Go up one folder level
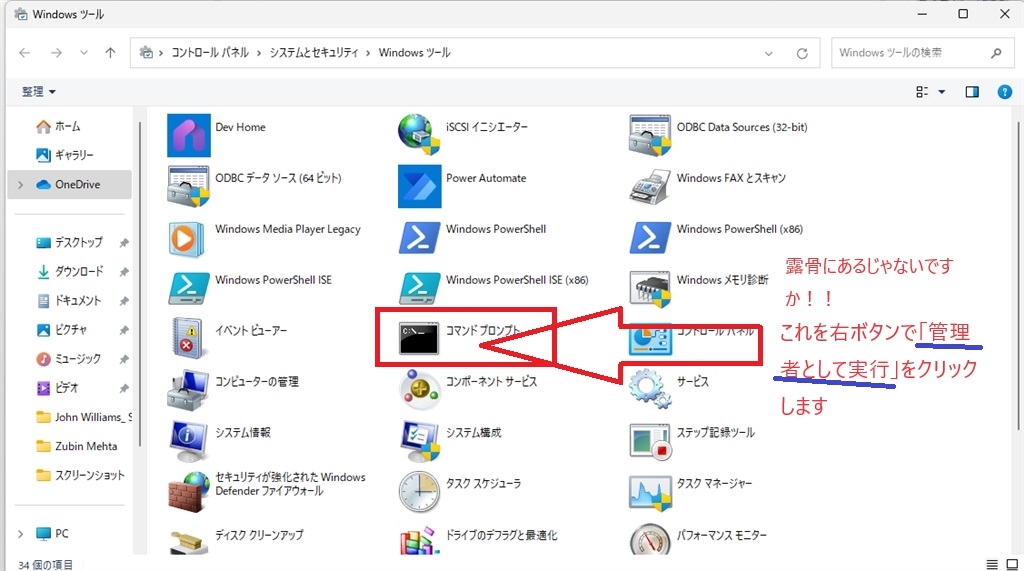The width and height of the screenshot is (1024, 571). coord(110,53)
